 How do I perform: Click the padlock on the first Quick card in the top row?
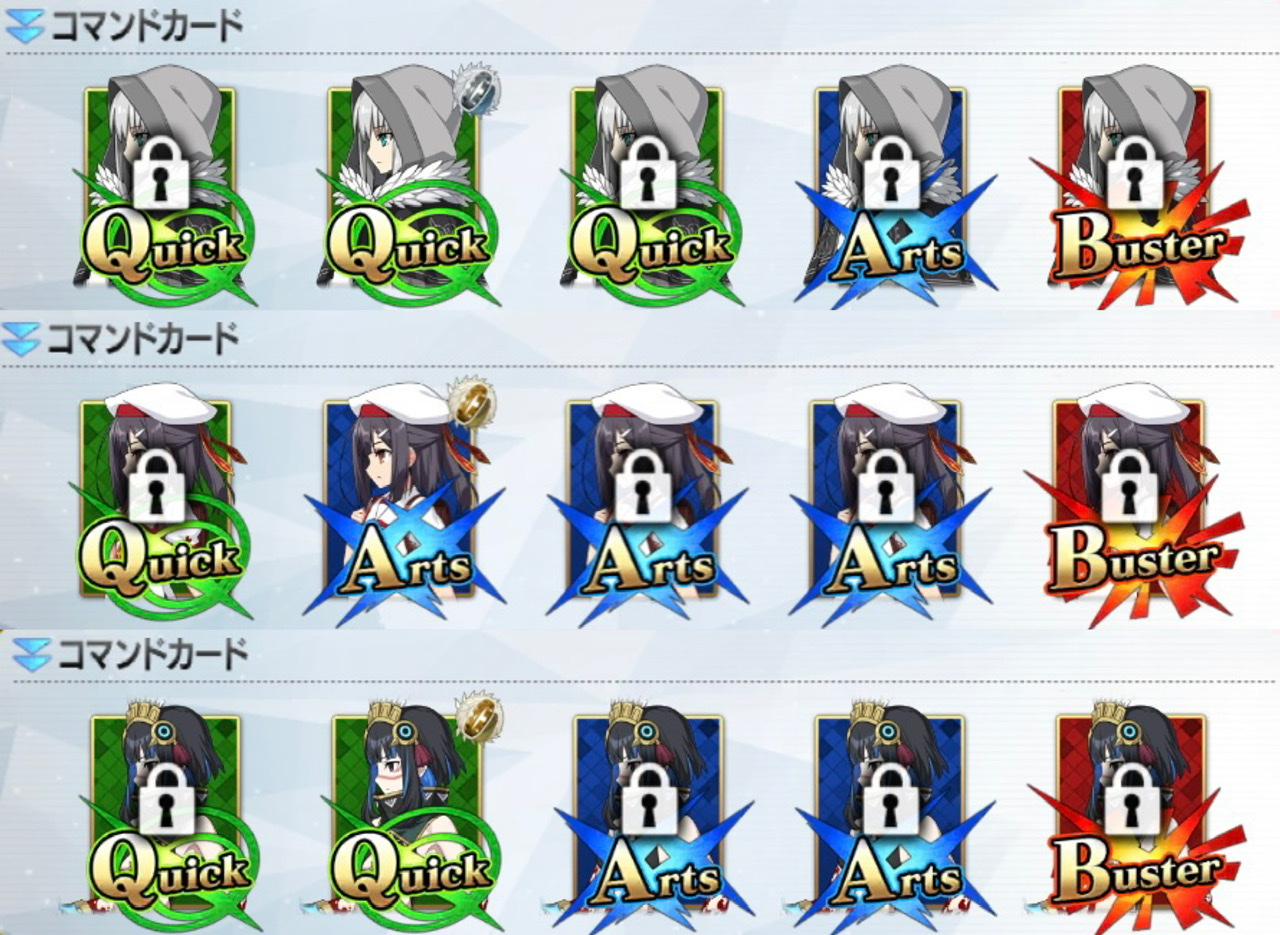pyautogui.click(x=161, y=170)
